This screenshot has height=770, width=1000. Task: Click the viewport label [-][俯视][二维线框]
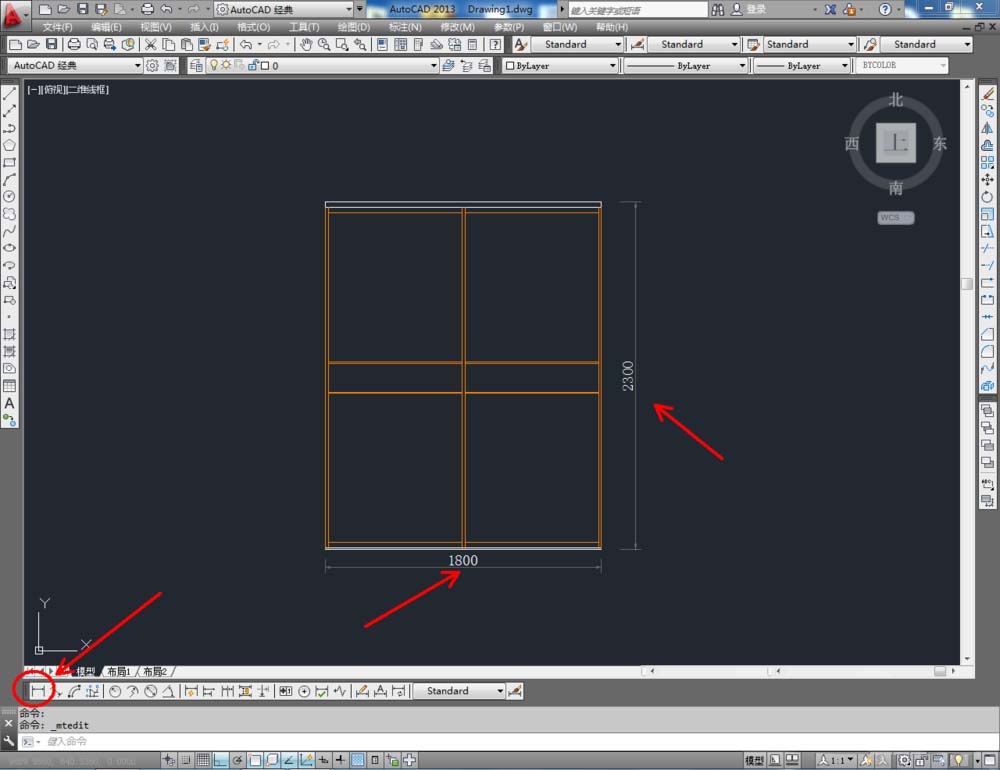point(68,89)
